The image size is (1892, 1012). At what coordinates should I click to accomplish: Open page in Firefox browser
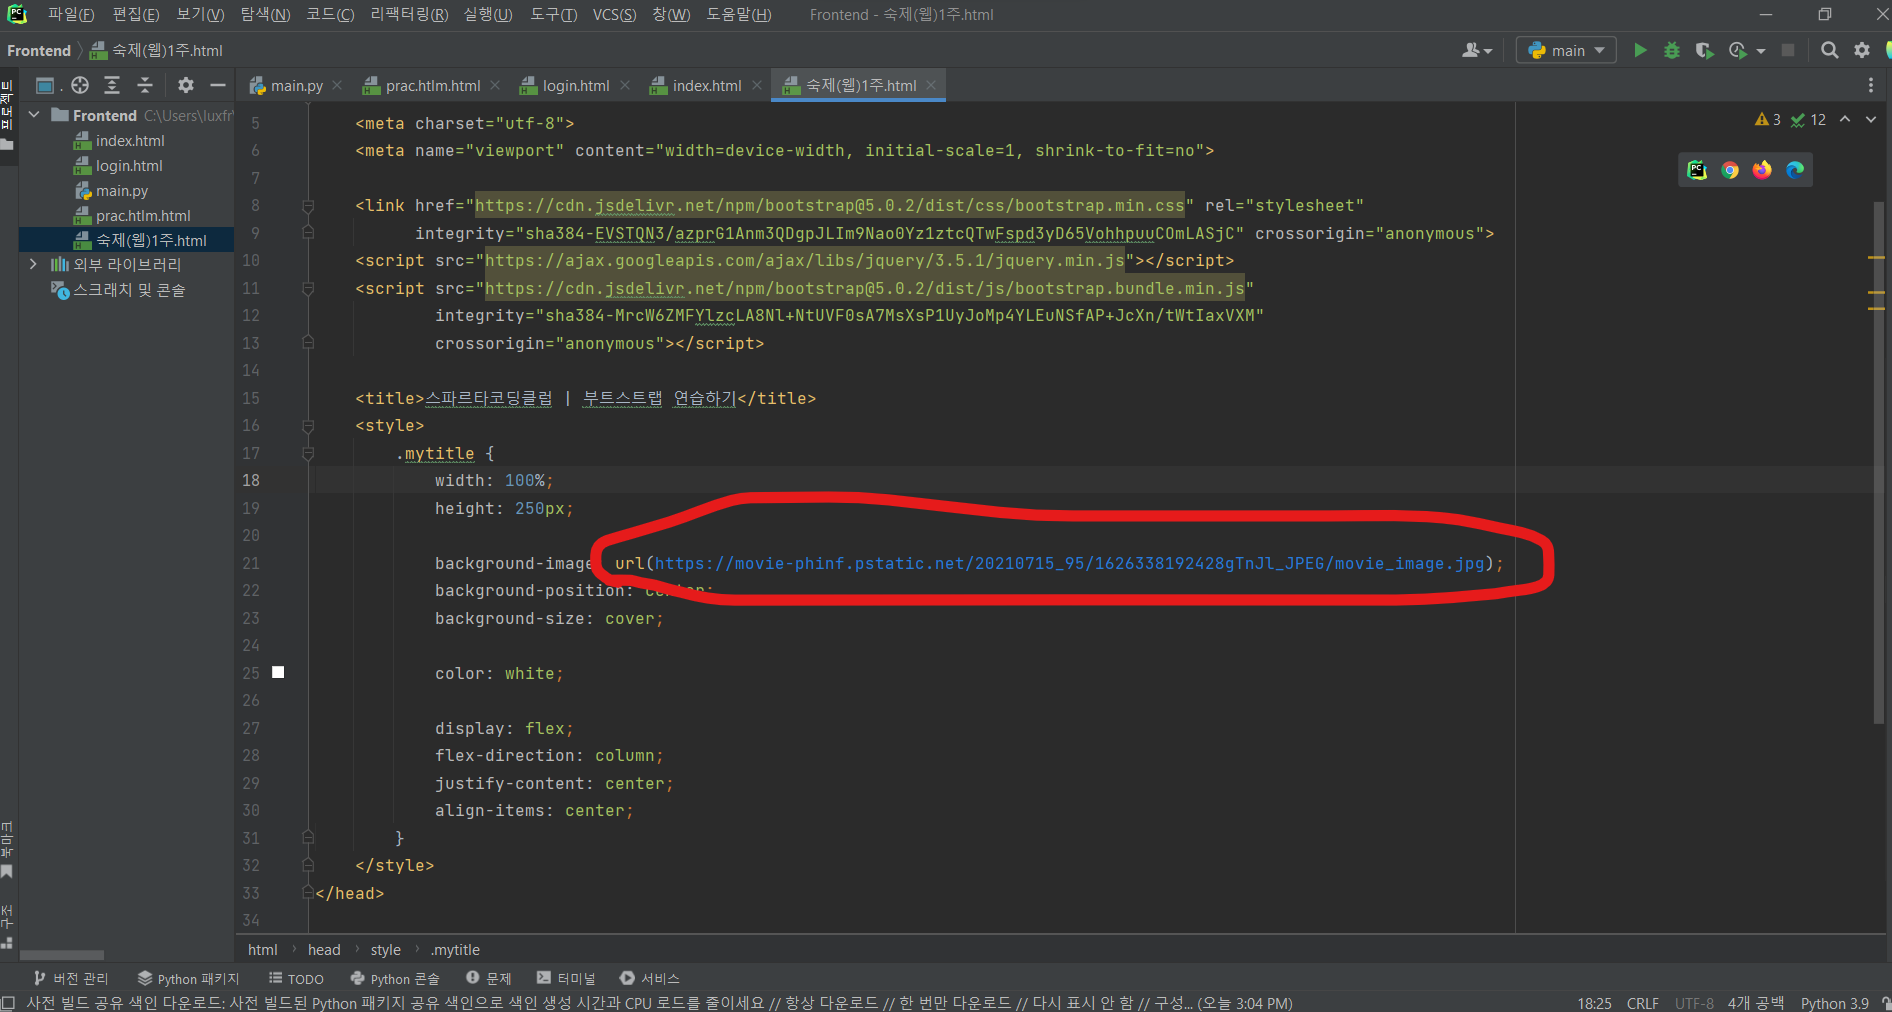(x=1762, y=170)
